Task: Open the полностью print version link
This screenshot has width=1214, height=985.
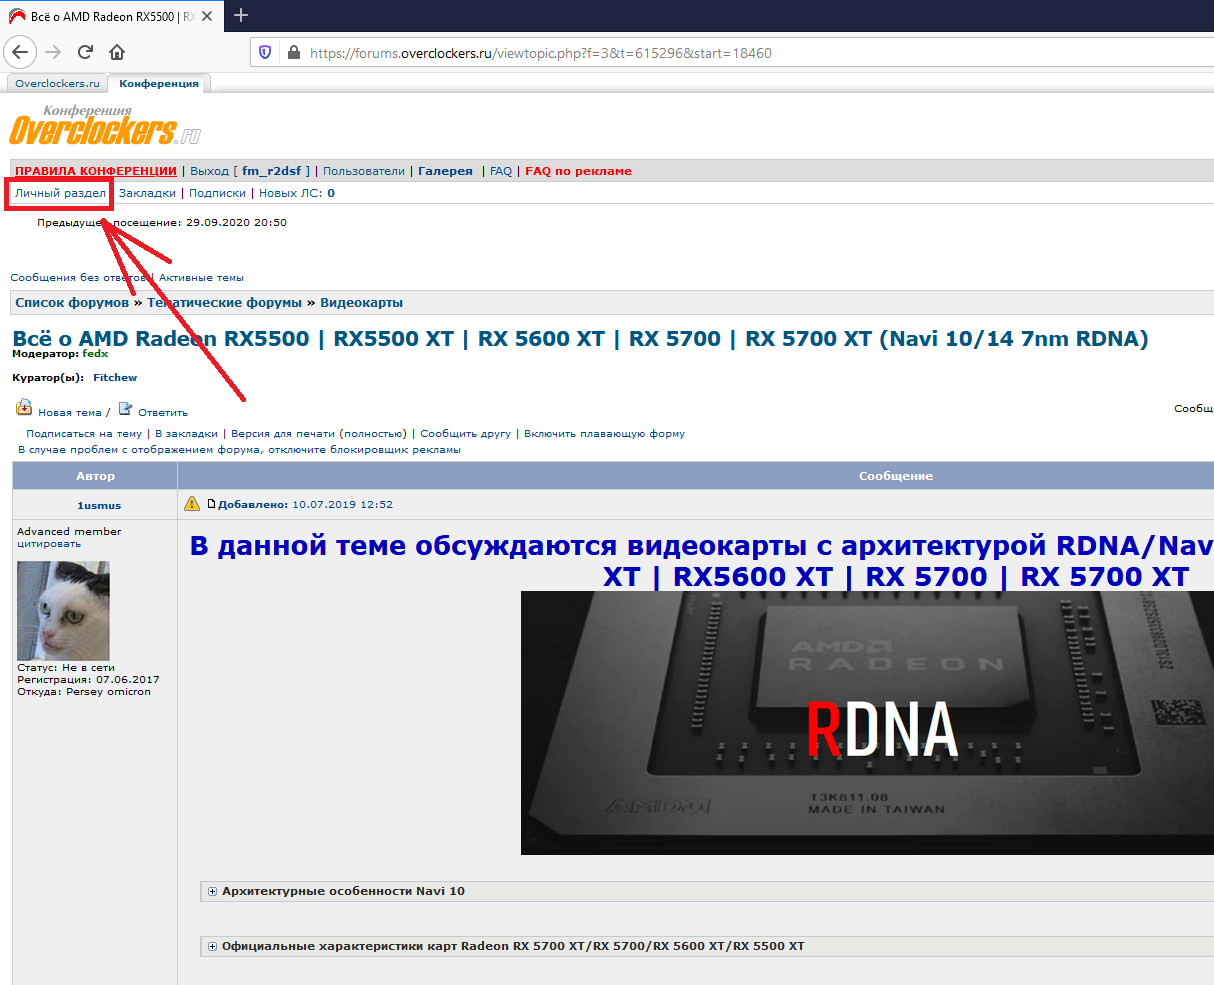Action: click(x=372, y=434)
